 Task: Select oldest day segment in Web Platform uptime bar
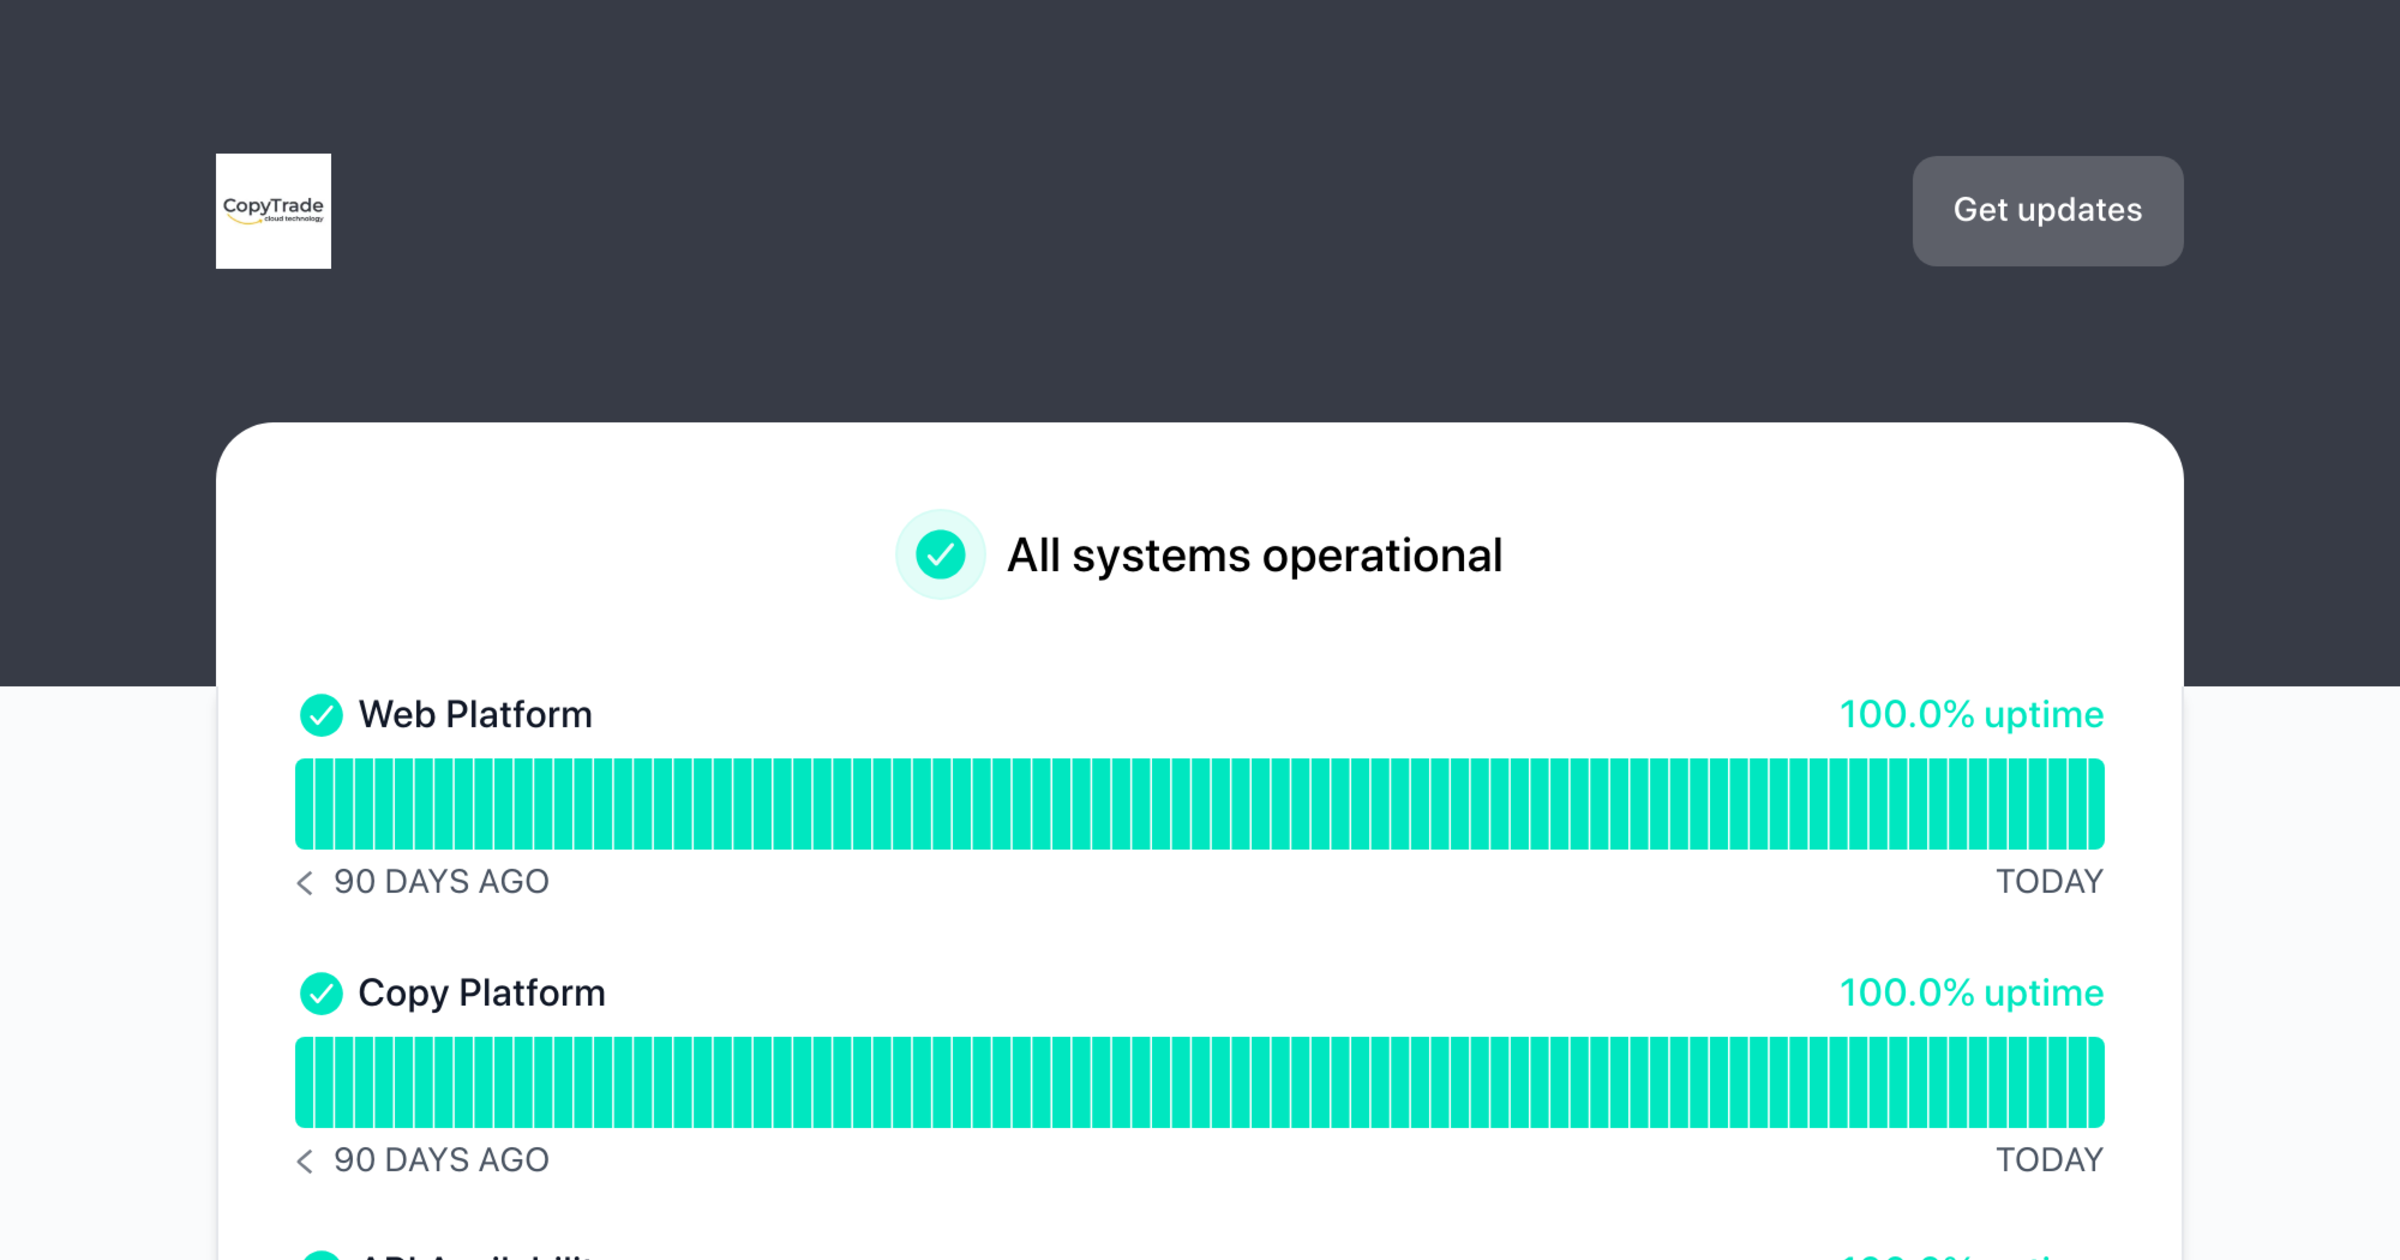304,804
